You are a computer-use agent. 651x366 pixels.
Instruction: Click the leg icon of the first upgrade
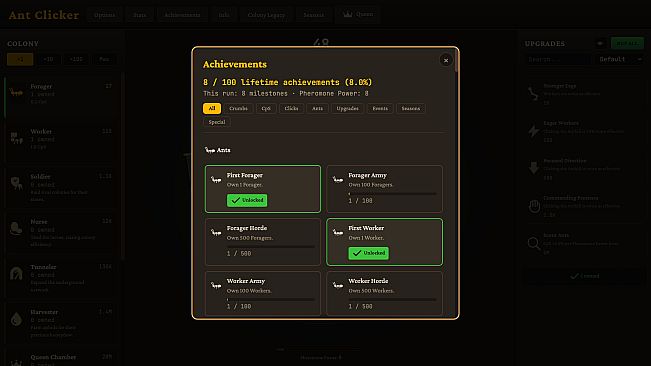pyautogui.click(x=534, y=94)
